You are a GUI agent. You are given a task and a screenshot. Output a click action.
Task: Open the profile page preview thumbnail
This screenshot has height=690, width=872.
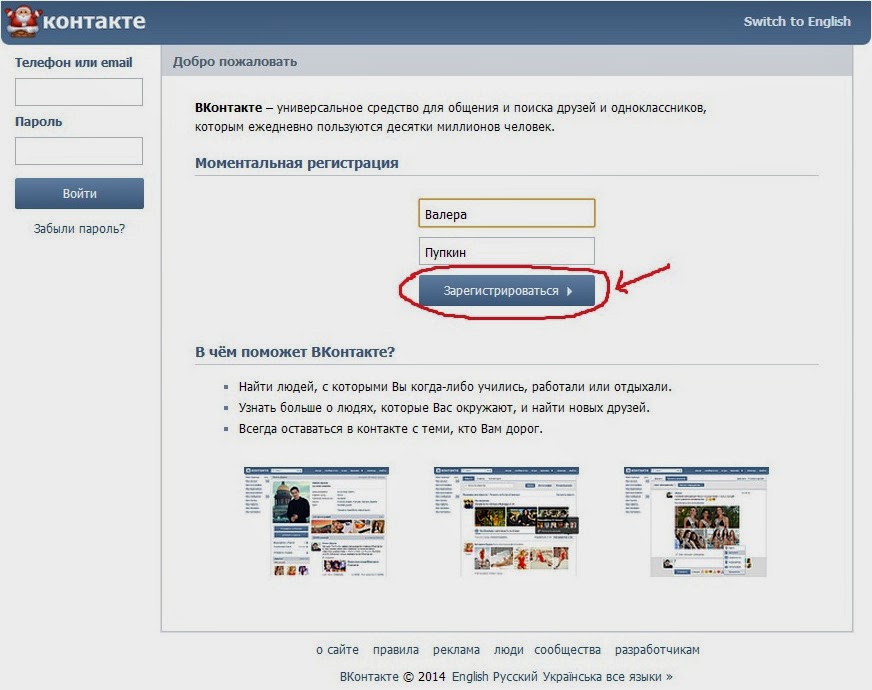pyautogui.click(x=316, y=521)
